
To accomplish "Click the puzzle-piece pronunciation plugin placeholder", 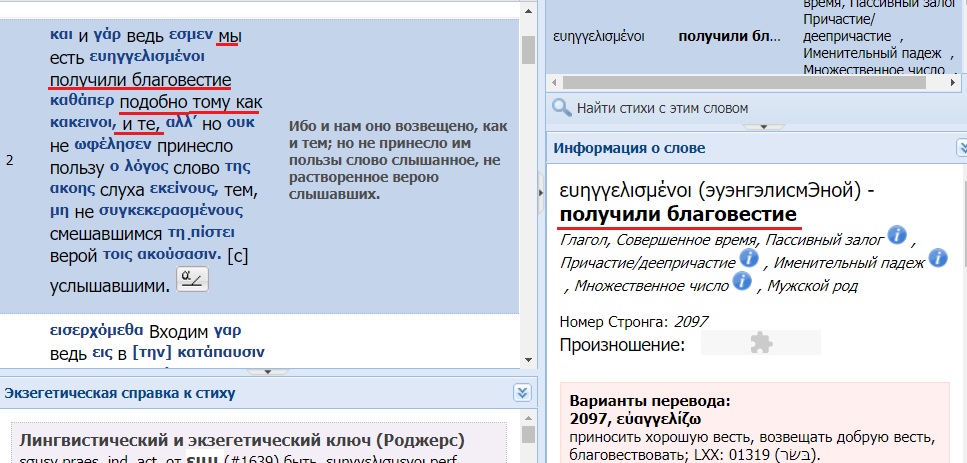I will 760,343.
